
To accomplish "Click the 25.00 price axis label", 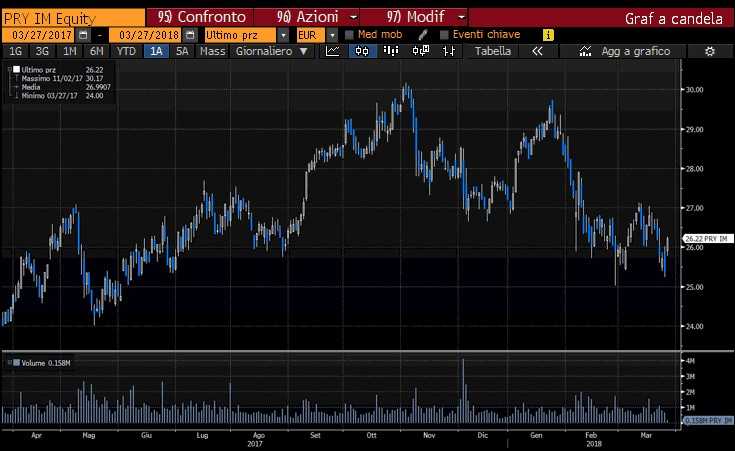I will (694, 286).
